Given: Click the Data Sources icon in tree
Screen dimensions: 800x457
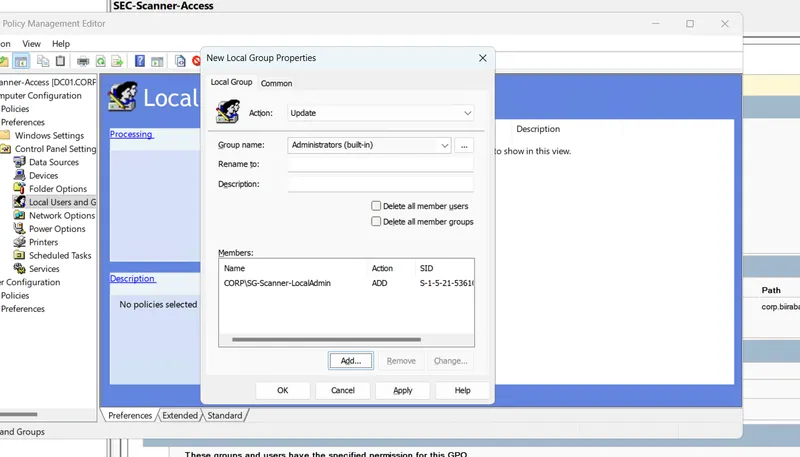Looking at the screenshot, I should click(x=19, y=162).
